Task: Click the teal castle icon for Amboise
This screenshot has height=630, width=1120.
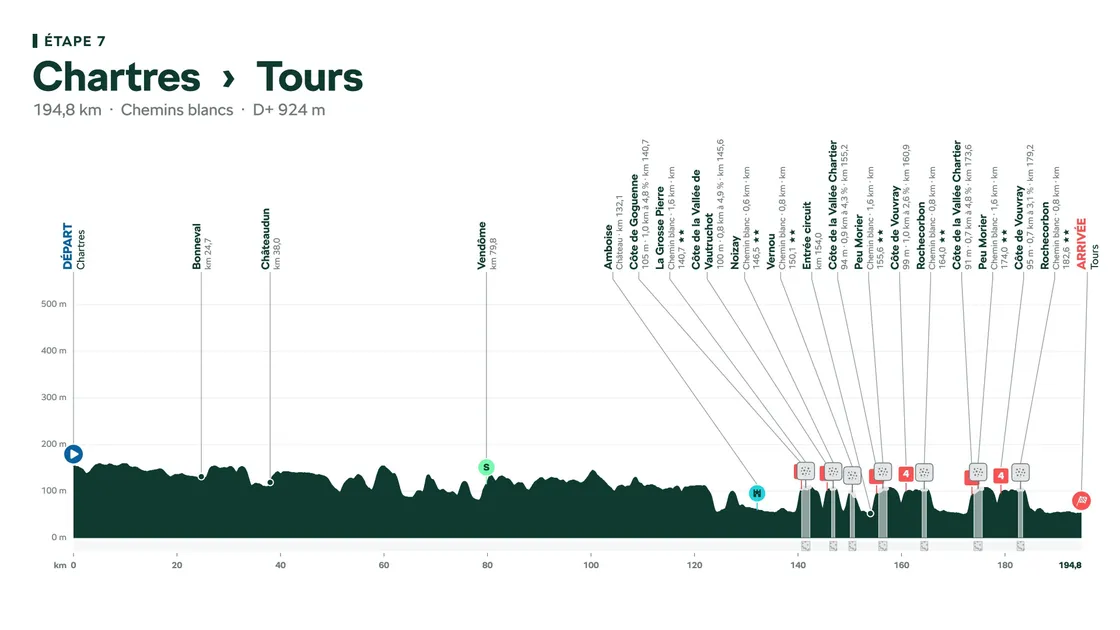Action: tap(757, 493)
